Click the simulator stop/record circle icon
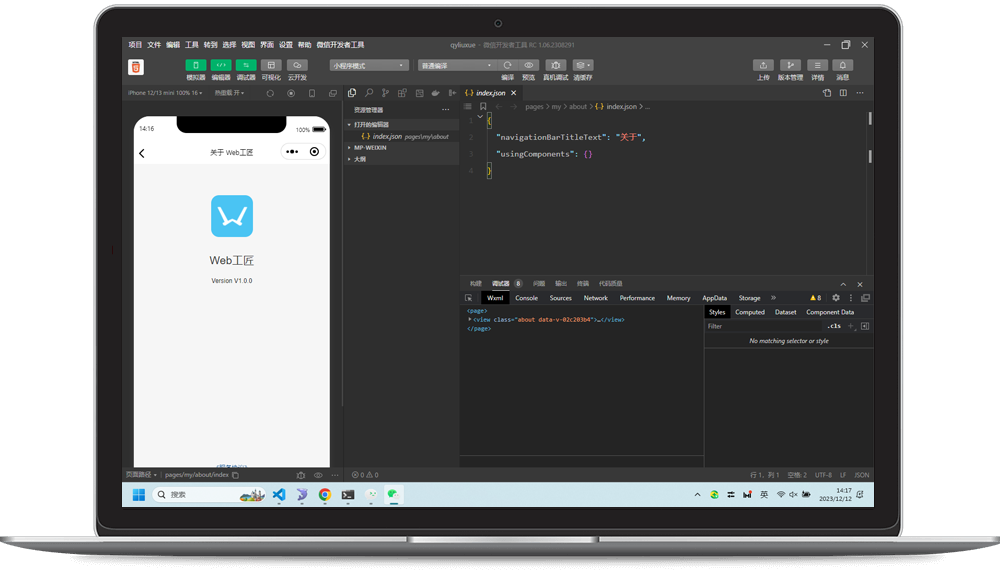The height and width of the screenshot is (571, 1000). 291,93
